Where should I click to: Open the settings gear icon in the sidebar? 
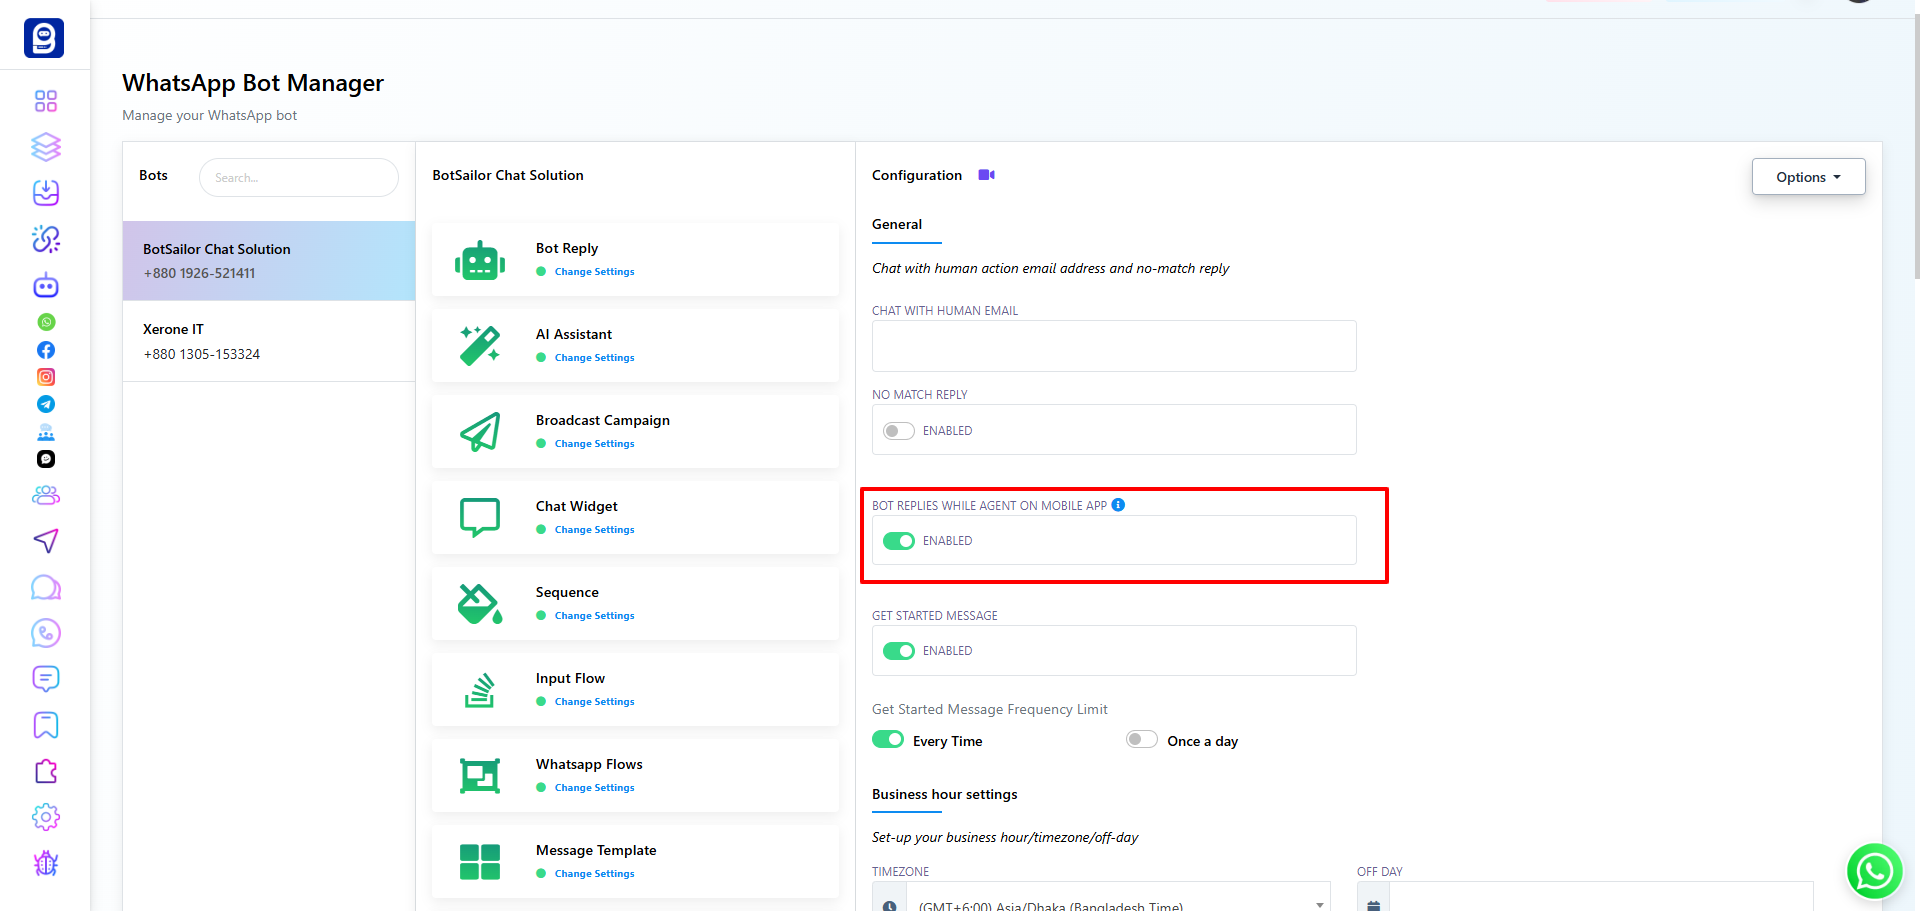[x=46, y=817]
